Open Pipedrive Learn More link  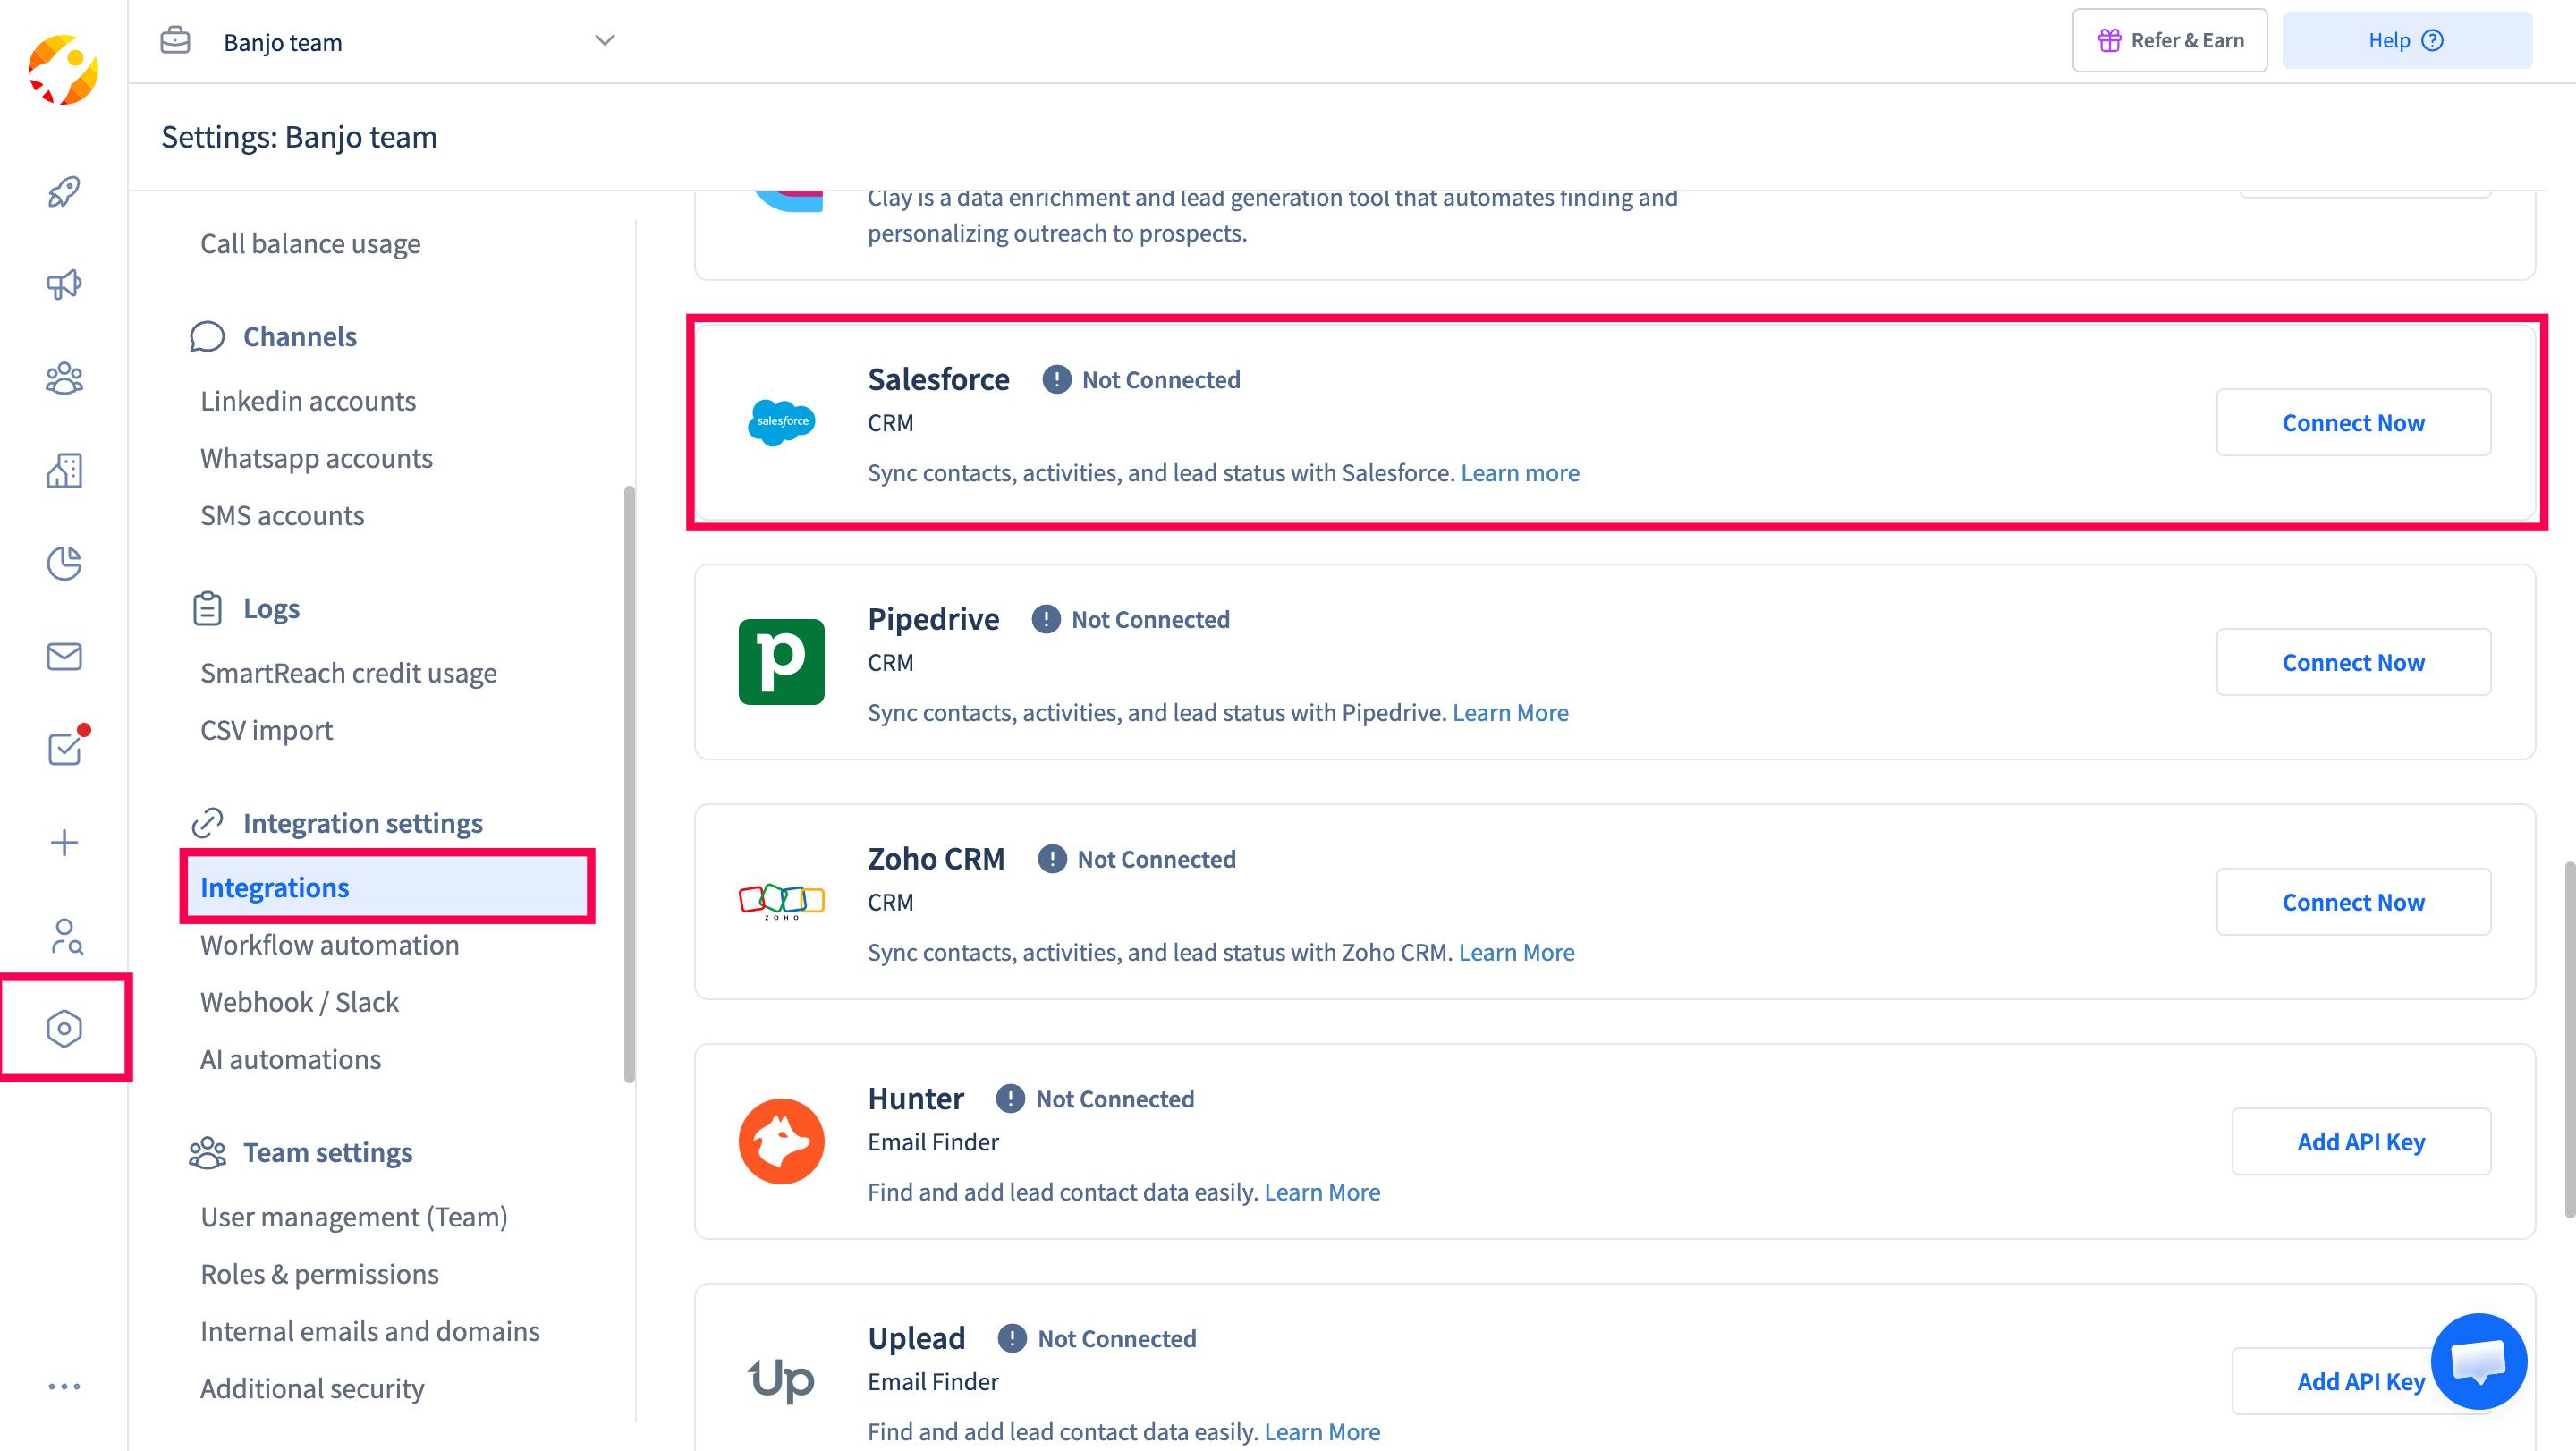[x=1510, y=712]
